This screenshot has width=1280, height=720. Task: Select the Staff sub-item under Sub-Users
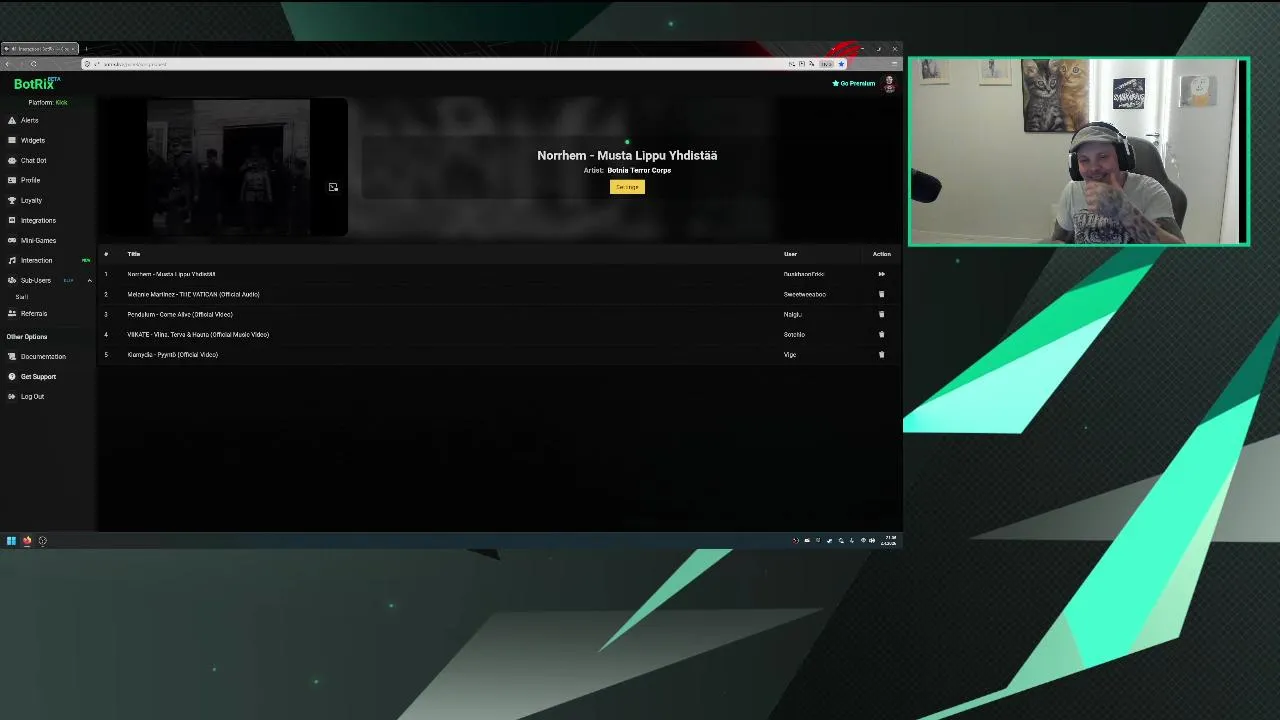tap(22, 297)
